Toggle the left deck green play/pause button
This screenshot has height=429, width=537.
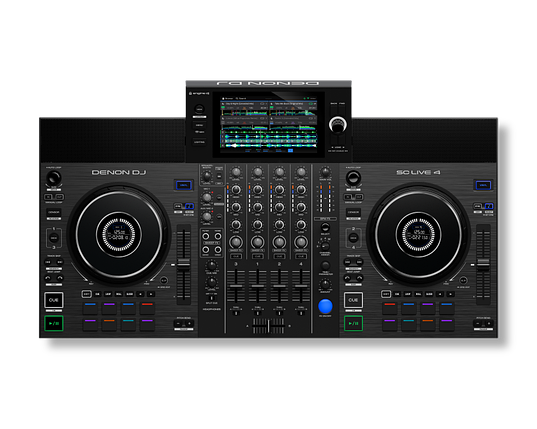pyautogui.click(x=54, y=323)
